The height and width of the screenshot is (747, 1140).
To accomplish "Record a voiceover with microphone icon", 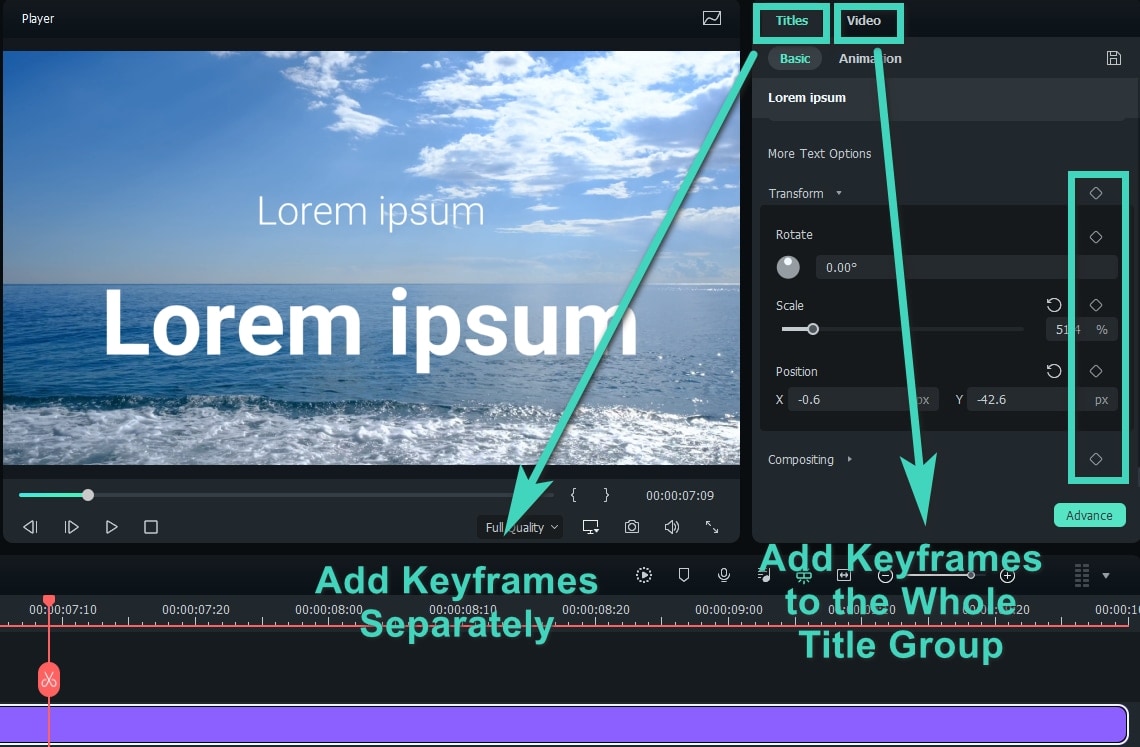I will (x=723, y=575).
